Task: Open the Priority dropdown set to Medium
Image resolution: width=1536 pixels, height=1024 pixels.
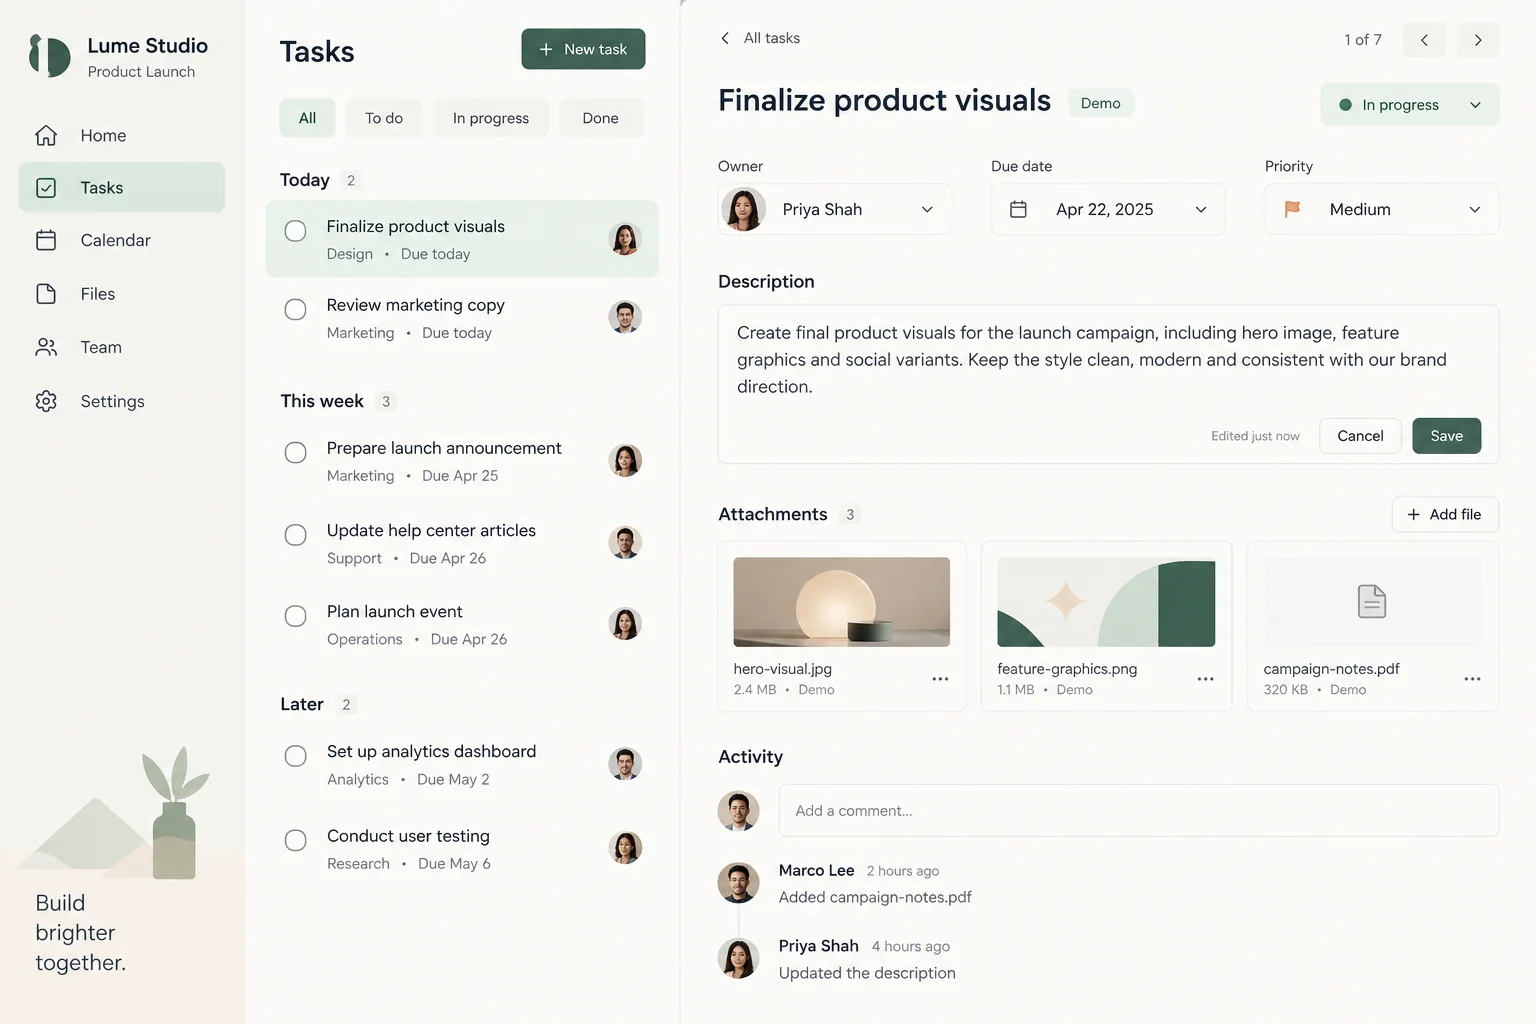Action: [x=1382, y=209]
